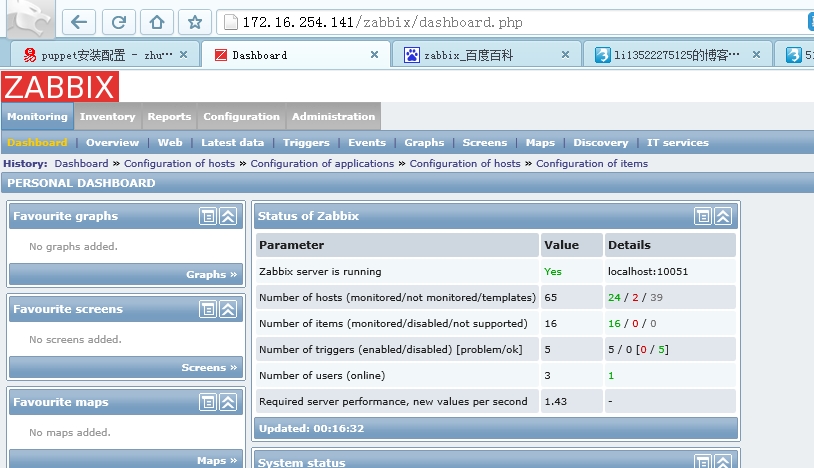814x468 pixels.
Task: Collapse the Favourite screens widget
Action: pos(228,309)
